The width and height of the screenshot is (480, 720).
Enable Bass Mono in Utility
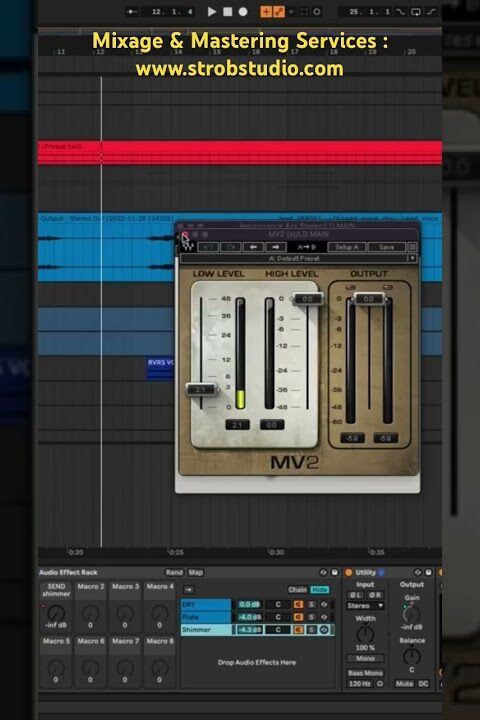[x=365, y=673]
